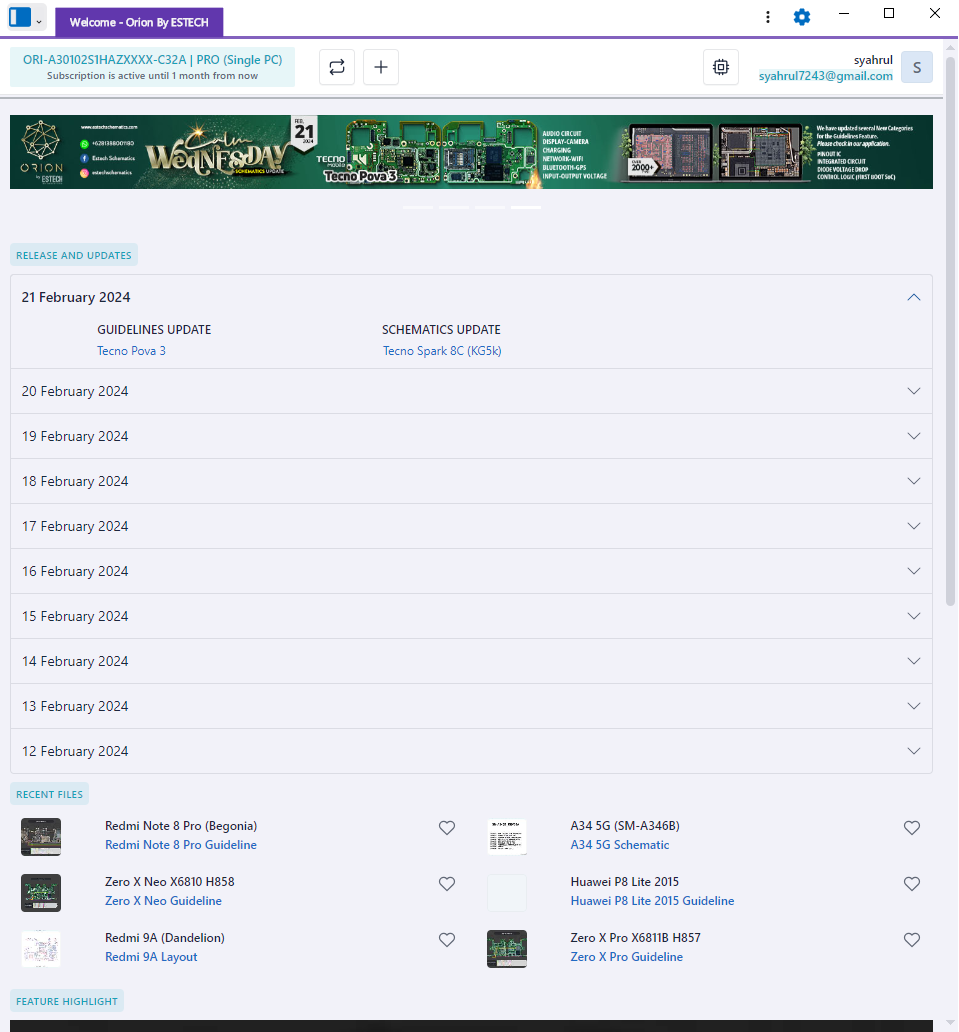Open Redmi 9A Layout link
This screenshot has width=959, height=1032.
point(151,957)
